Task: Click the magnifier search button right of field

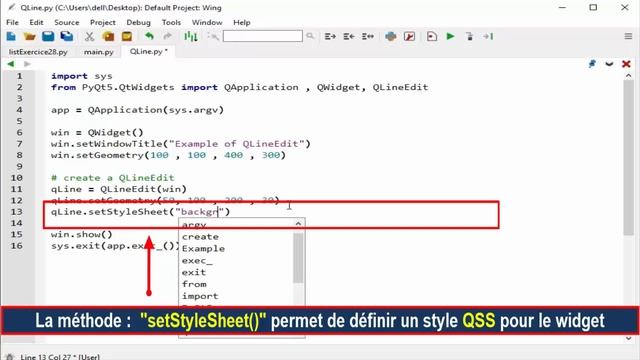Action: 310,36
